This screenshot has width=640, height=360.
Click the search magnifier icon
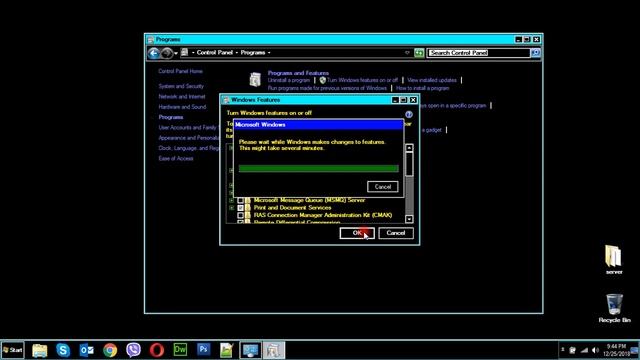pos(535,53)
